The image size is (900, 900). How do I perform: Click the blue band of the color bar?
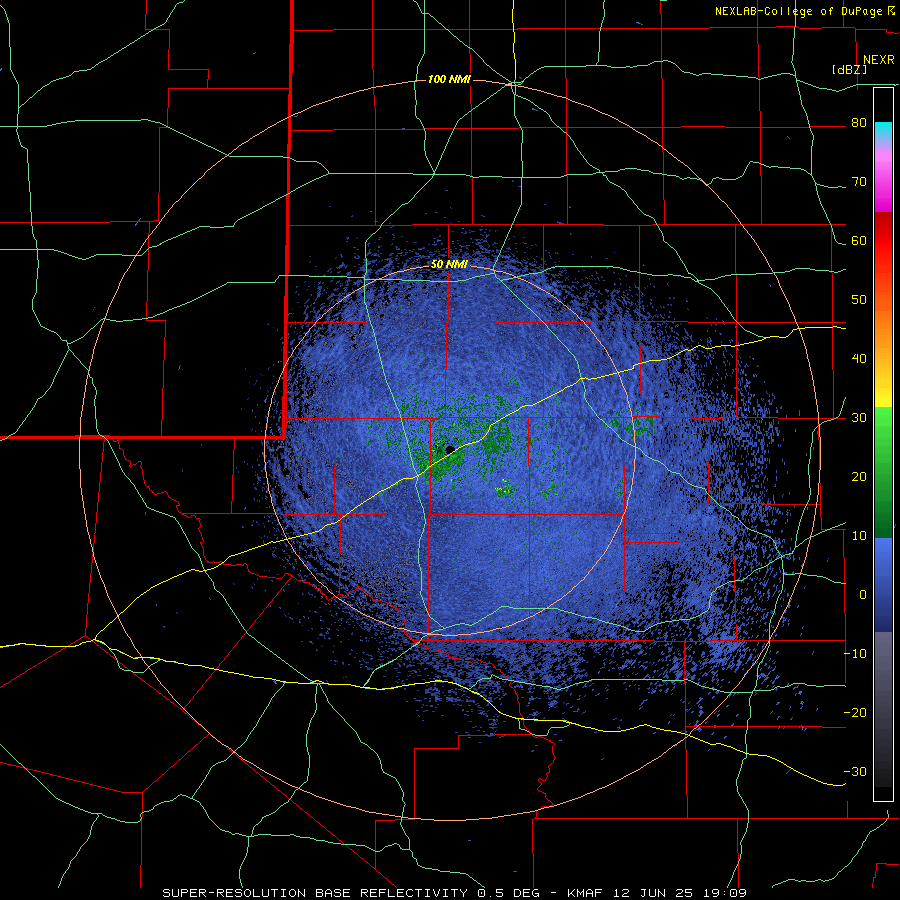point(883,585)
